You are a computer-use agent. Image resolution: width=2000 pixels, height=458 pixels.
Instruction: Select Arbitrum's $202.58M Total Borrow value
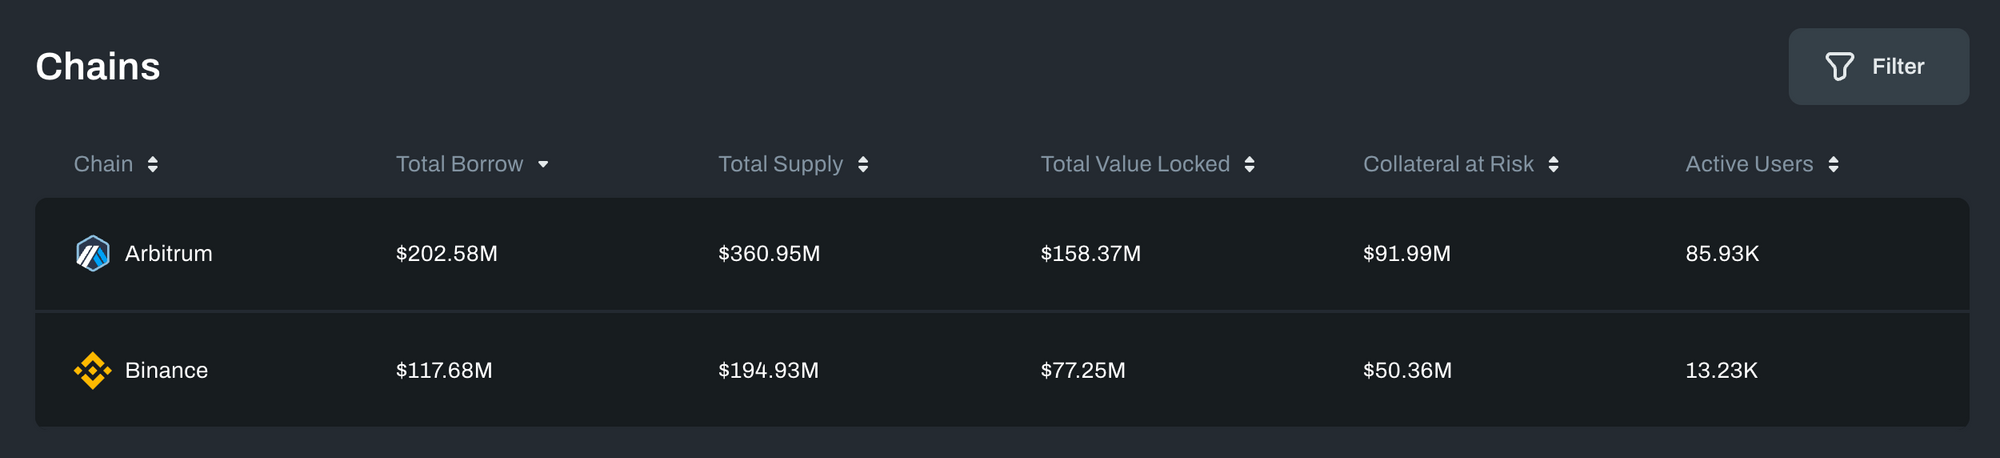coord(446,254)
